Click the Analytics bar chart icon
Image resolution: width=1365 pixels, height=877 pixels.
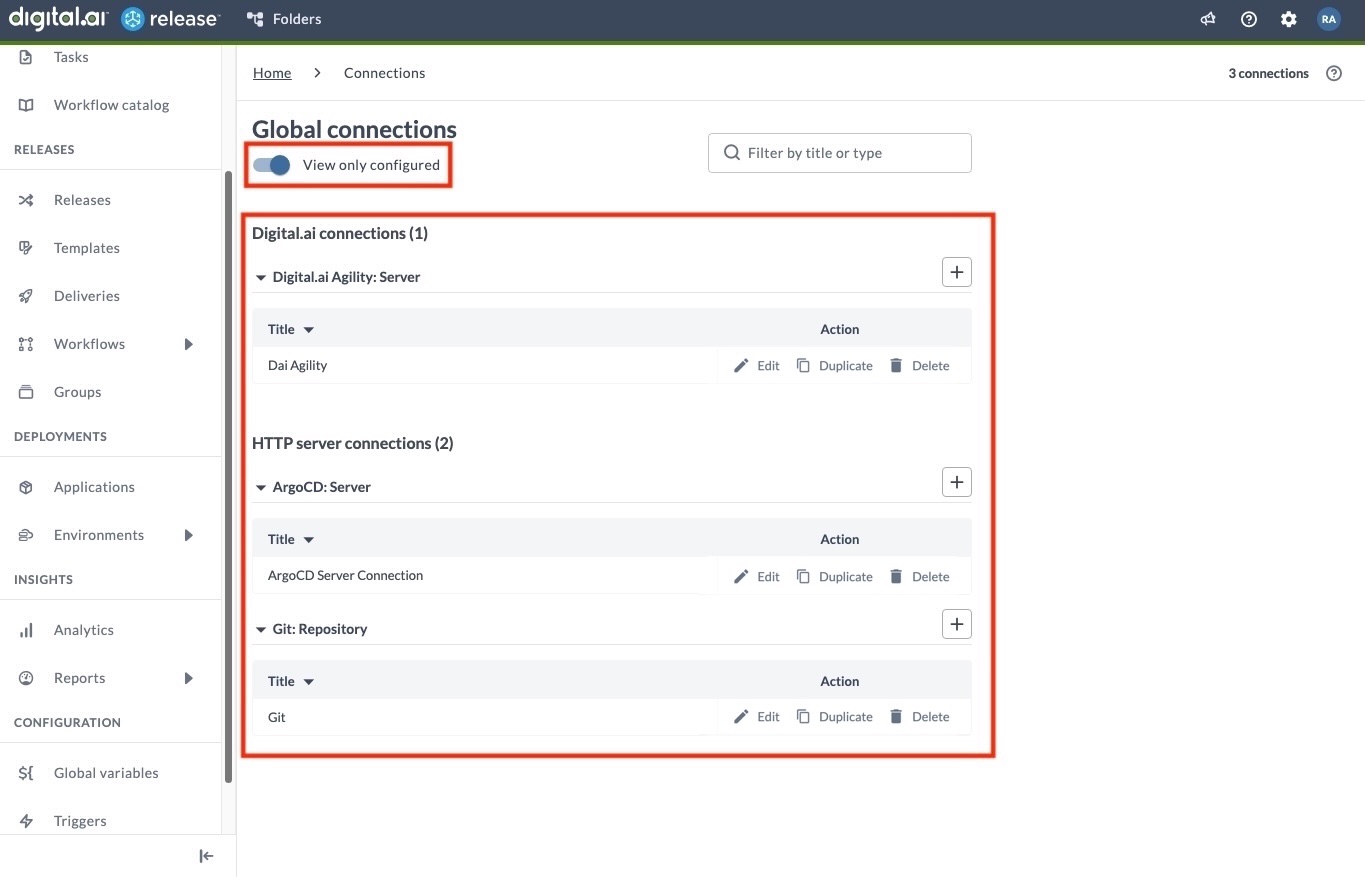tap(27, 630)
